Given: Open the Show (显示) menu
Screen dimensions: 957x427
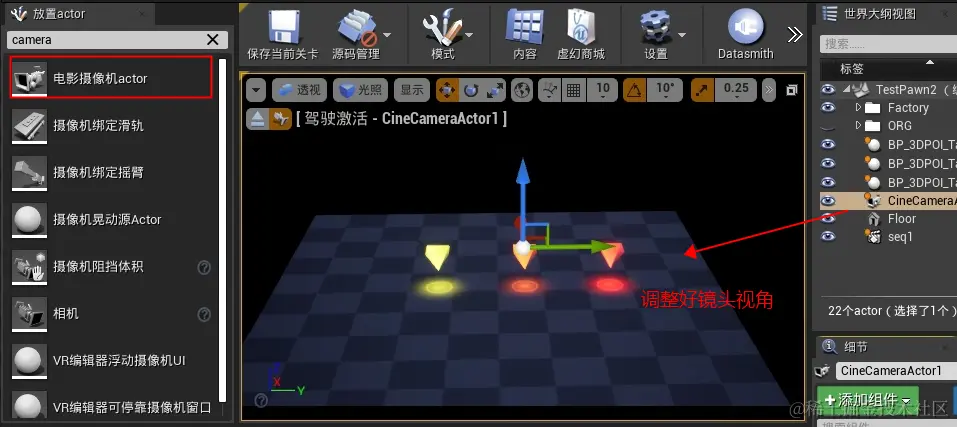Looking at the screenshot, I should (412, 90).
